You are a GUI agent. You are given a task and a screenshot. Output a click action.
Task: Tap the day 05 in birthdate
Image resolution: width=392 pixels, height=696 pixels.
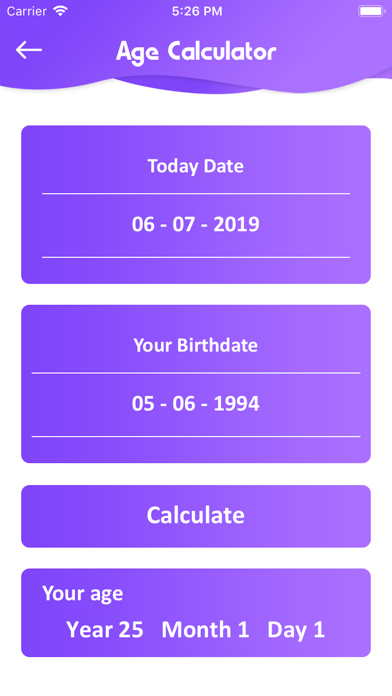[x=143, y=404]
